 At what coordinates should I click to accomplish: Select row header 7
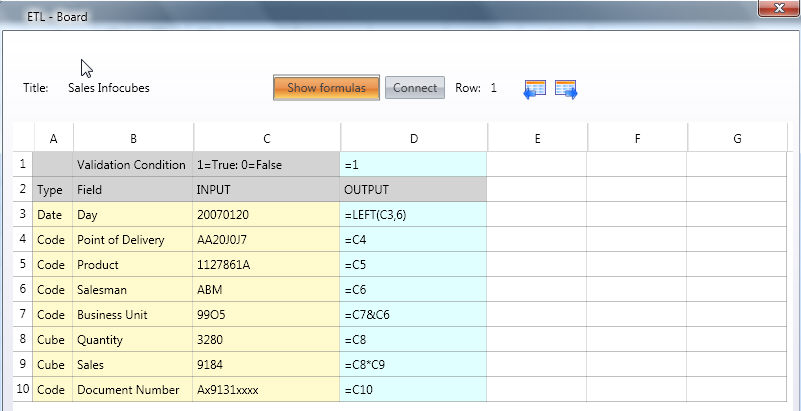pos(22,314)
